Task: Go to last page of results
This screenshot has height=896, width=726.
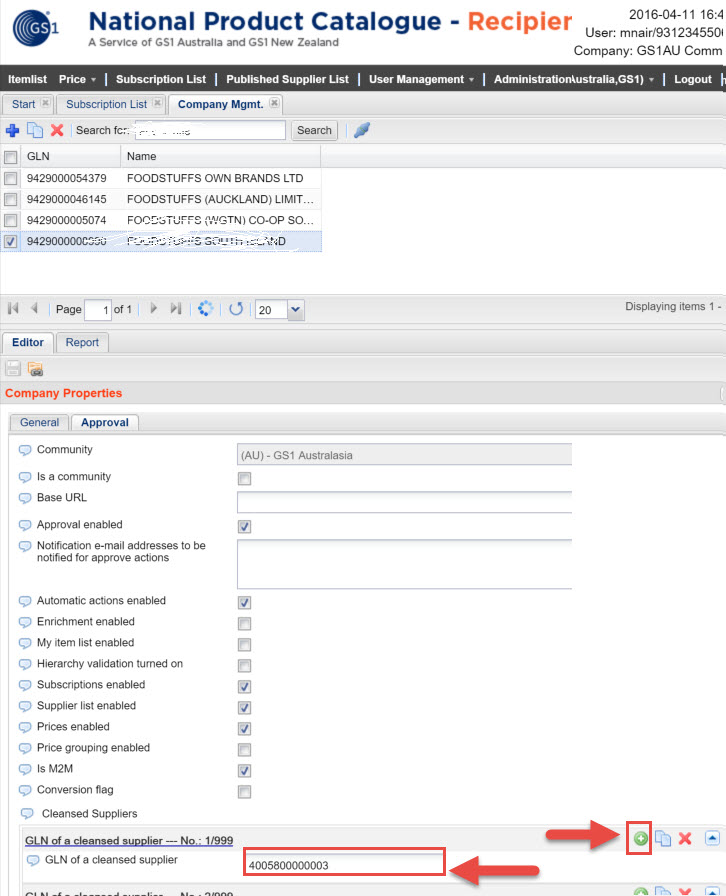Action: pos(175,309)
